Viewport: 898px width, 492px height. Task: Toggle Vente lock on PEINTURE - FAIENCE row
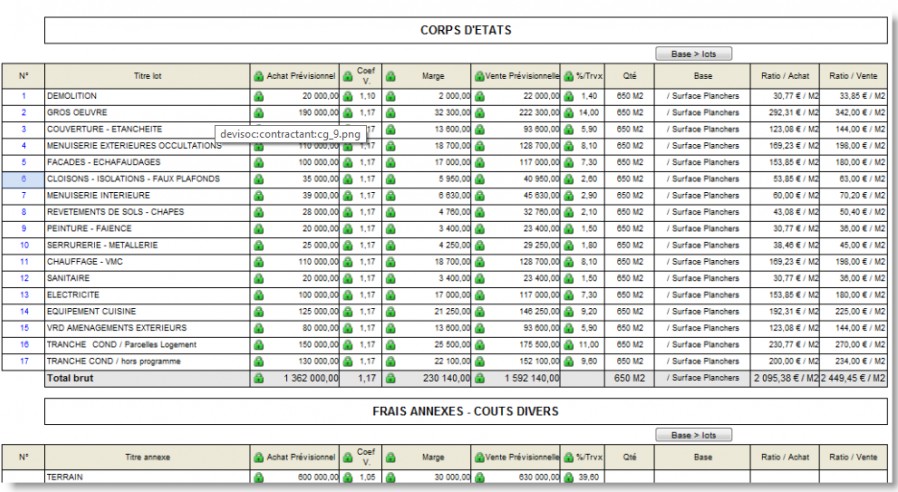479,230
